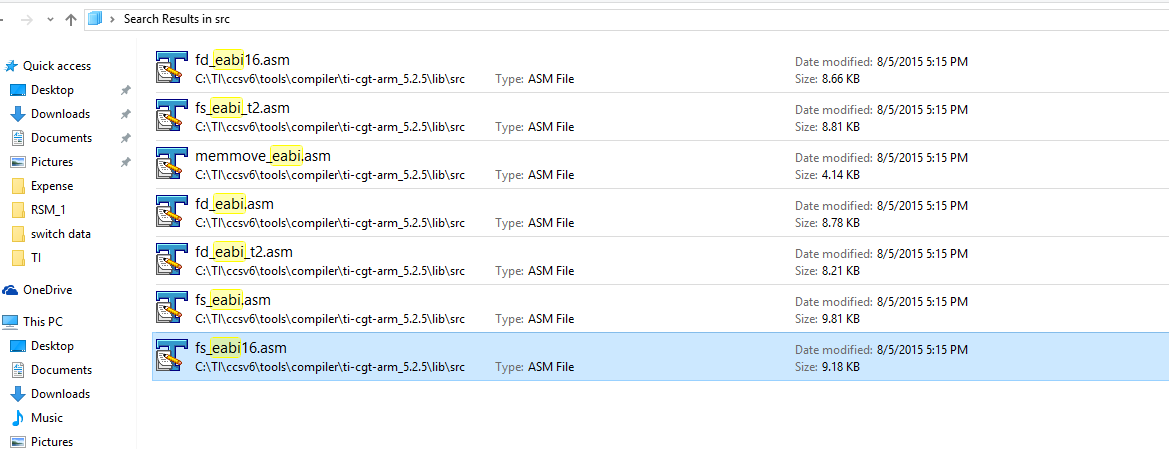Open the fd_eabi_t2.asm search result
Image resolution: width=1169 pixels, height=449 pixels.
[x=244, y=252]
